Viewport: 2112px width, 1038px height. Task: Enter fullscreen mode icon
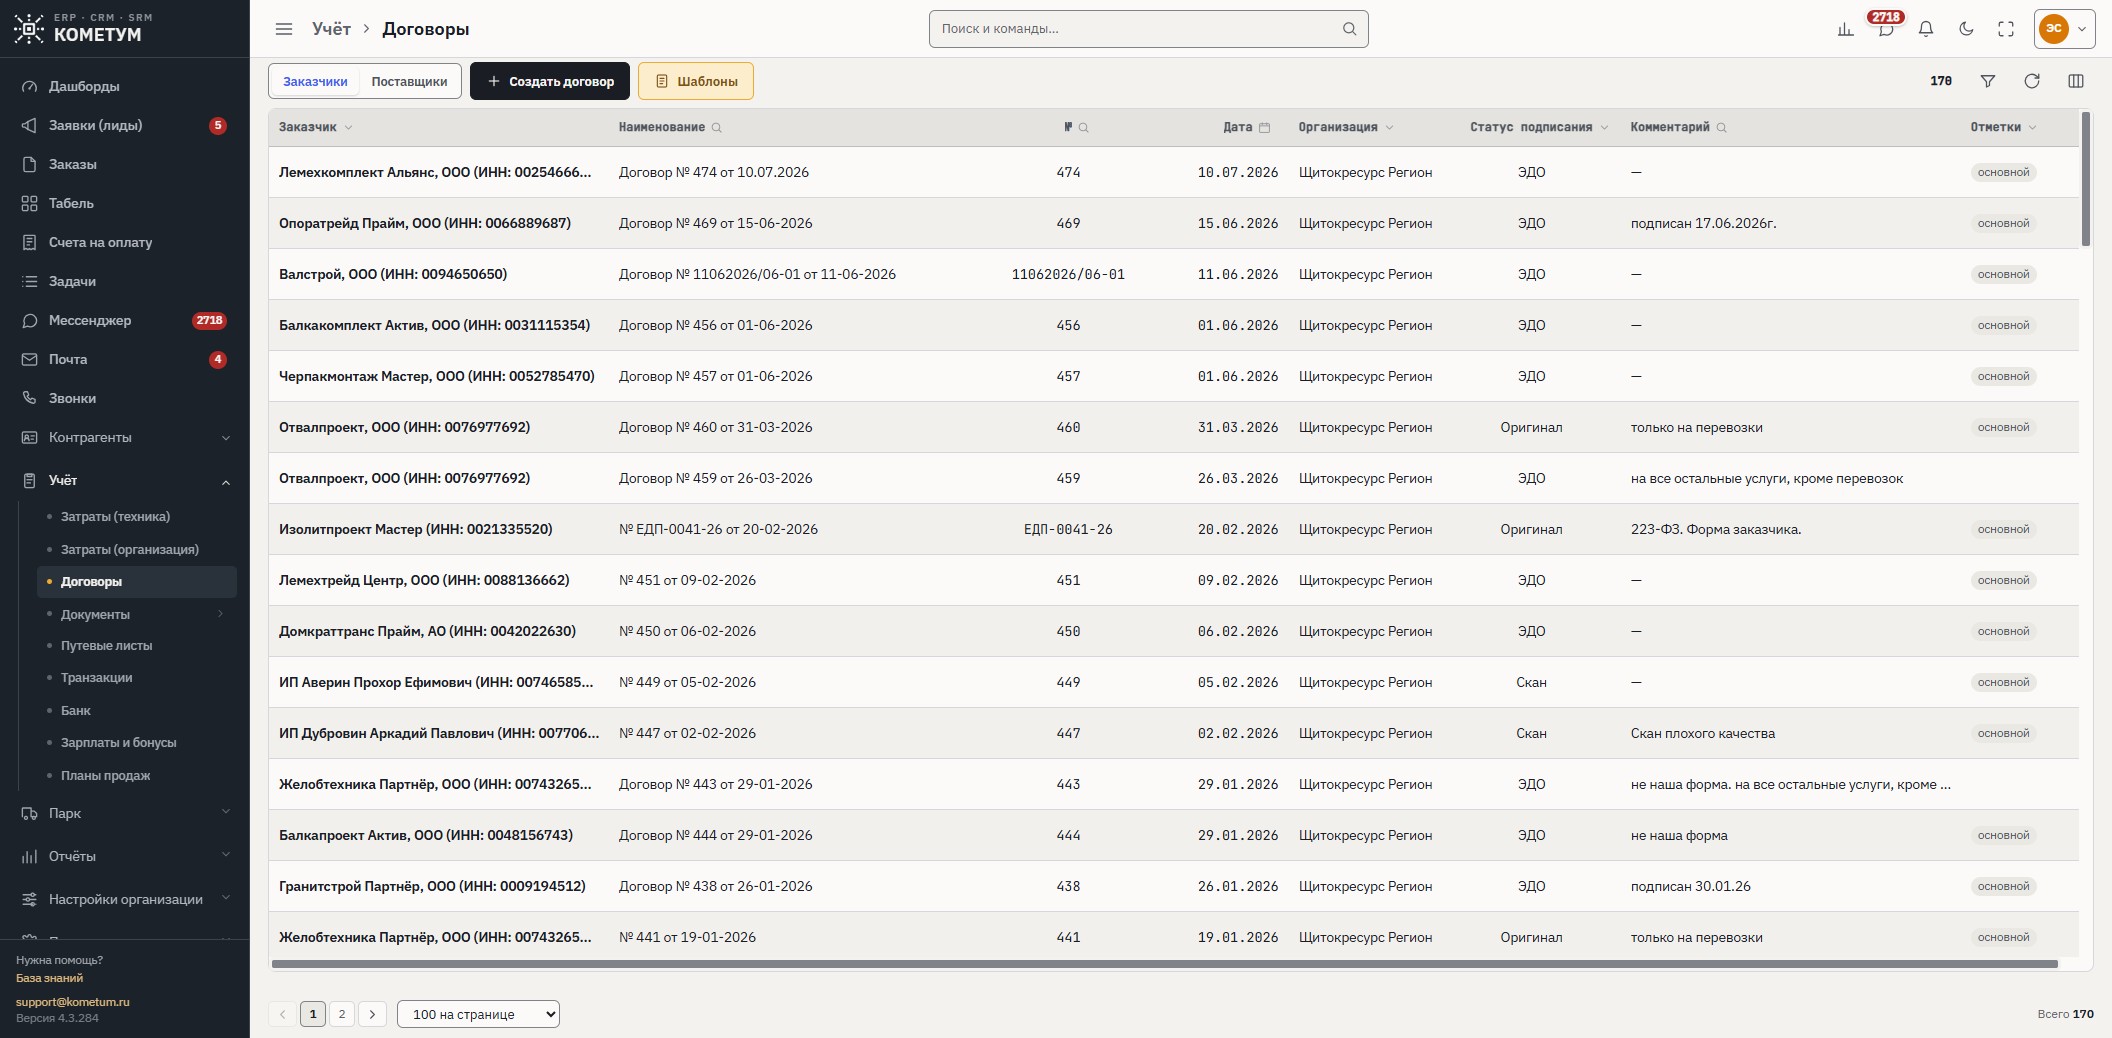[2006, 29]
